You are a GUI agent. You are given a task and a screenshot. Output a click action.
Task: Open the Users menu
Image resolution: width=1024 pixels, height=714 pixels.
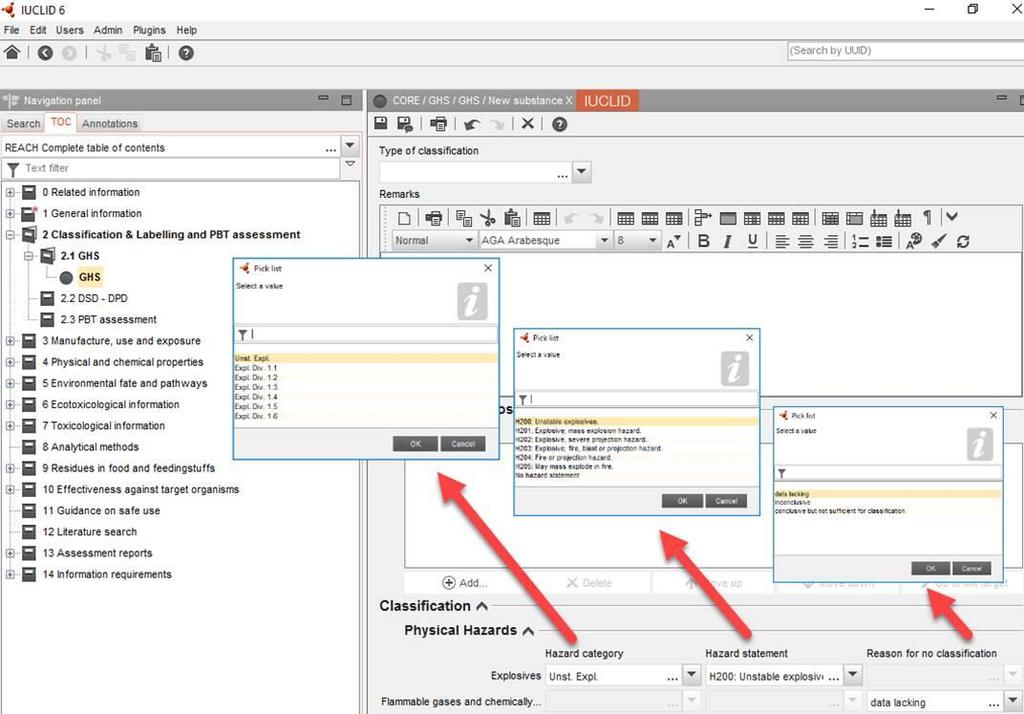coord(69,30)
